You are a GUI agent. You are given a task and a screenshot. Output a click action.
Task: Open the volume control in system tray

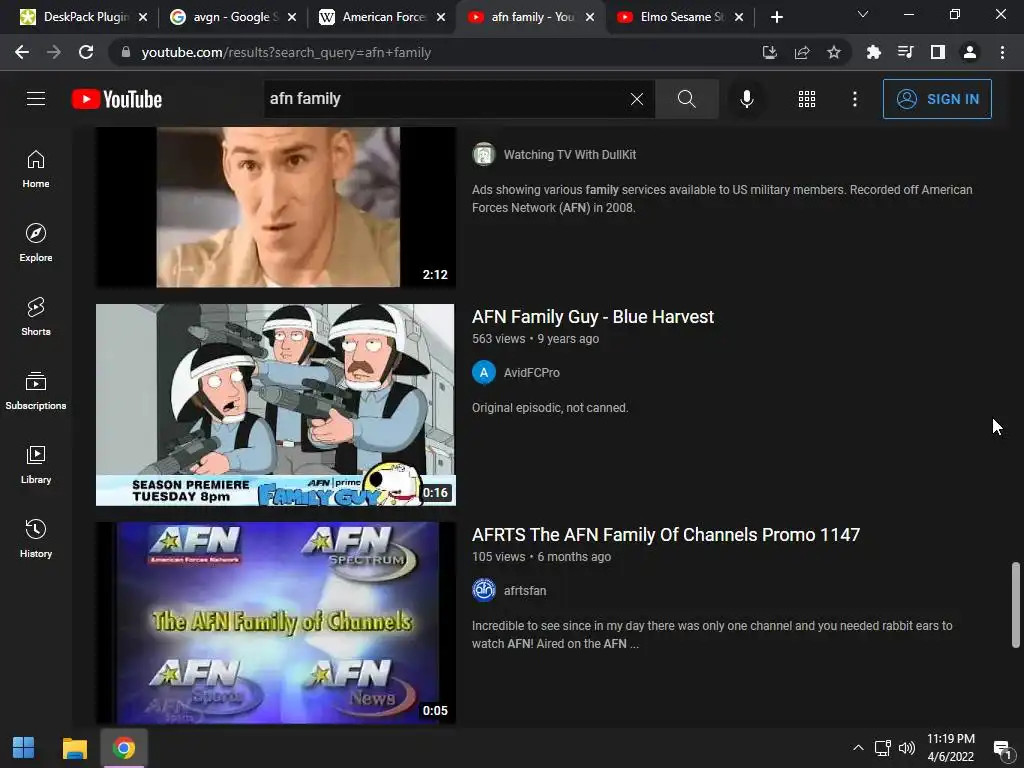point(906,748)
